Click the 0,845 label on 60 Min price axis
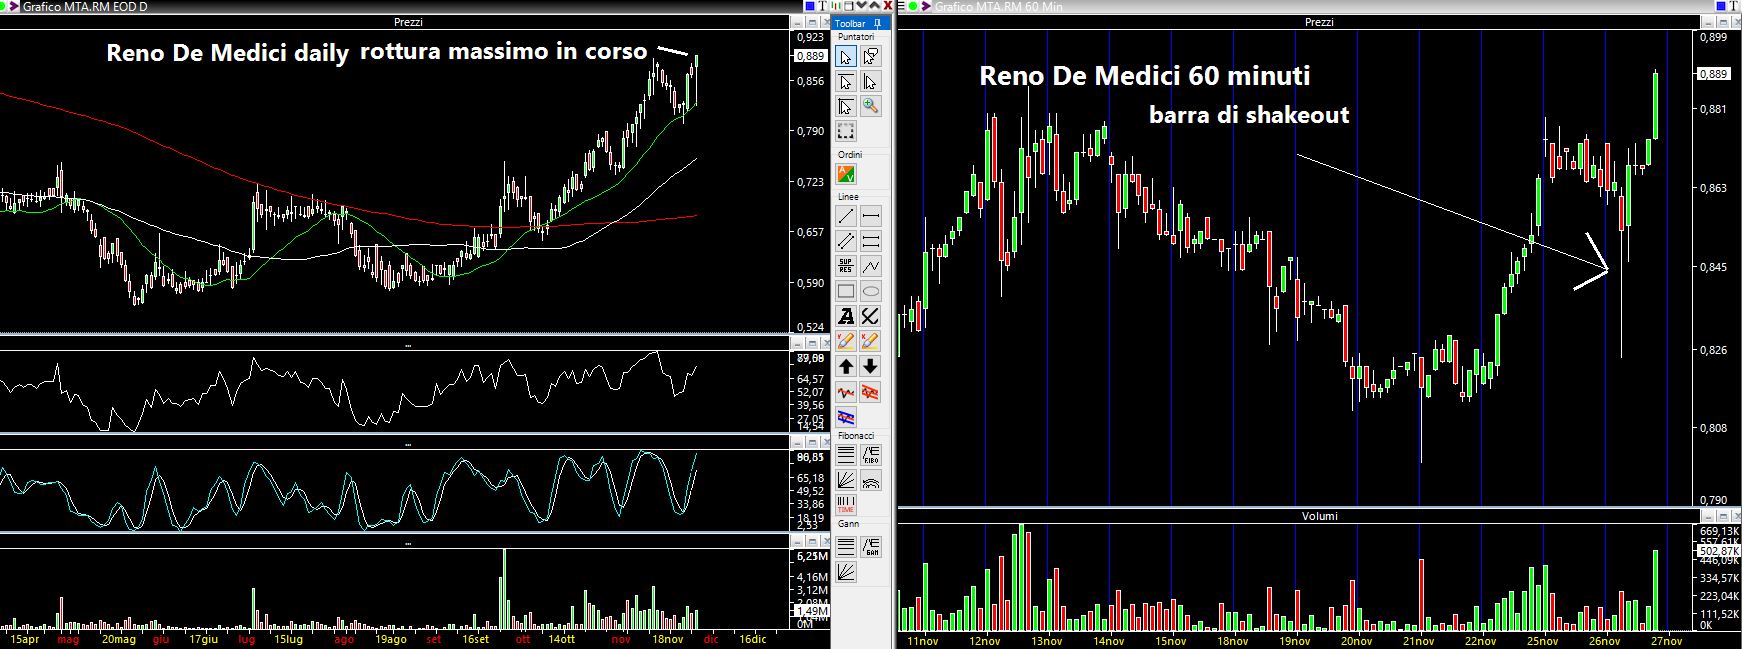 1712,267
